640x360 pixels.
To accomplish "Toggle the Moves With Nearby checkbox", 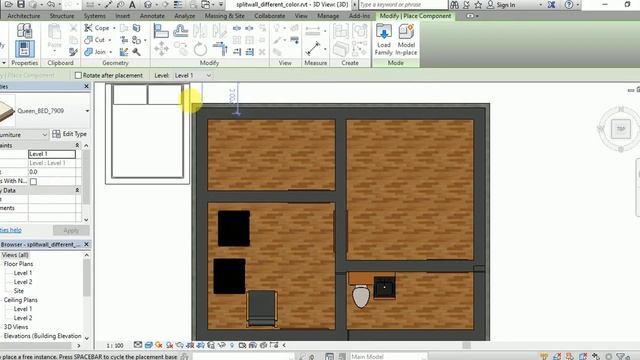I will click(x=33, y=181).
